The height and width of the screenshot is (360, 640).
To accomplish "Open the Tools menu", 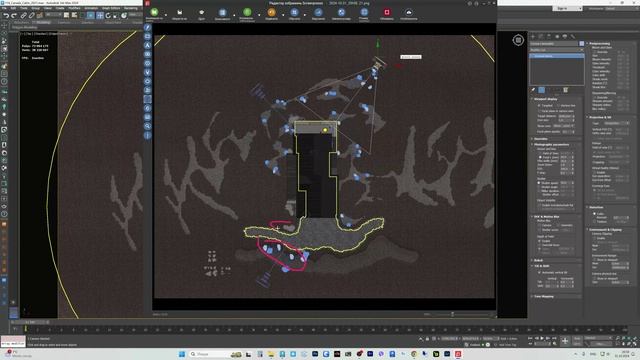I will (x=24, y=8).
